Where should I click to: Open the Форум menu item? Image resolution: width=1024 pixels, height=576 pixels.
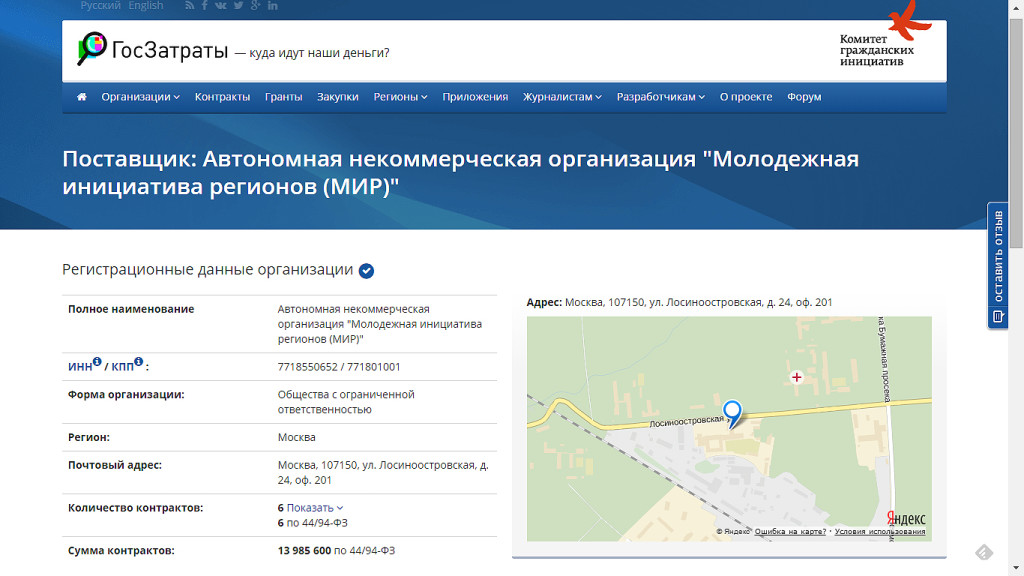[804, 97]
